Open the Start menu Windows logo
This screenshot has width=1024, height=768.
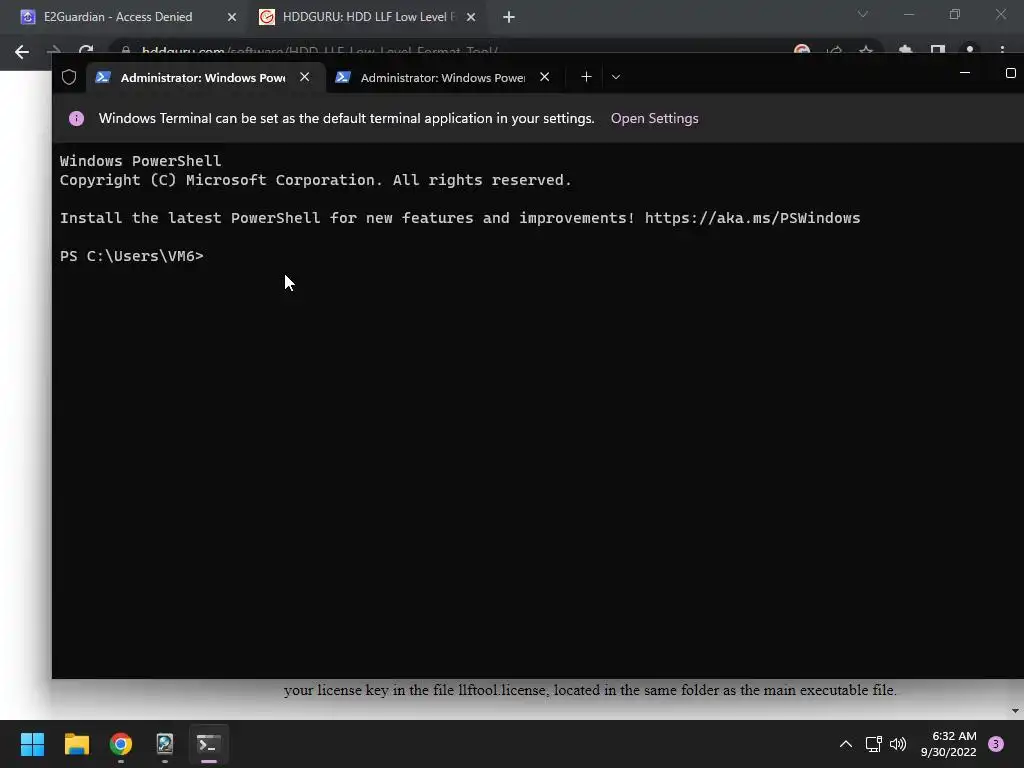point(32,744)
